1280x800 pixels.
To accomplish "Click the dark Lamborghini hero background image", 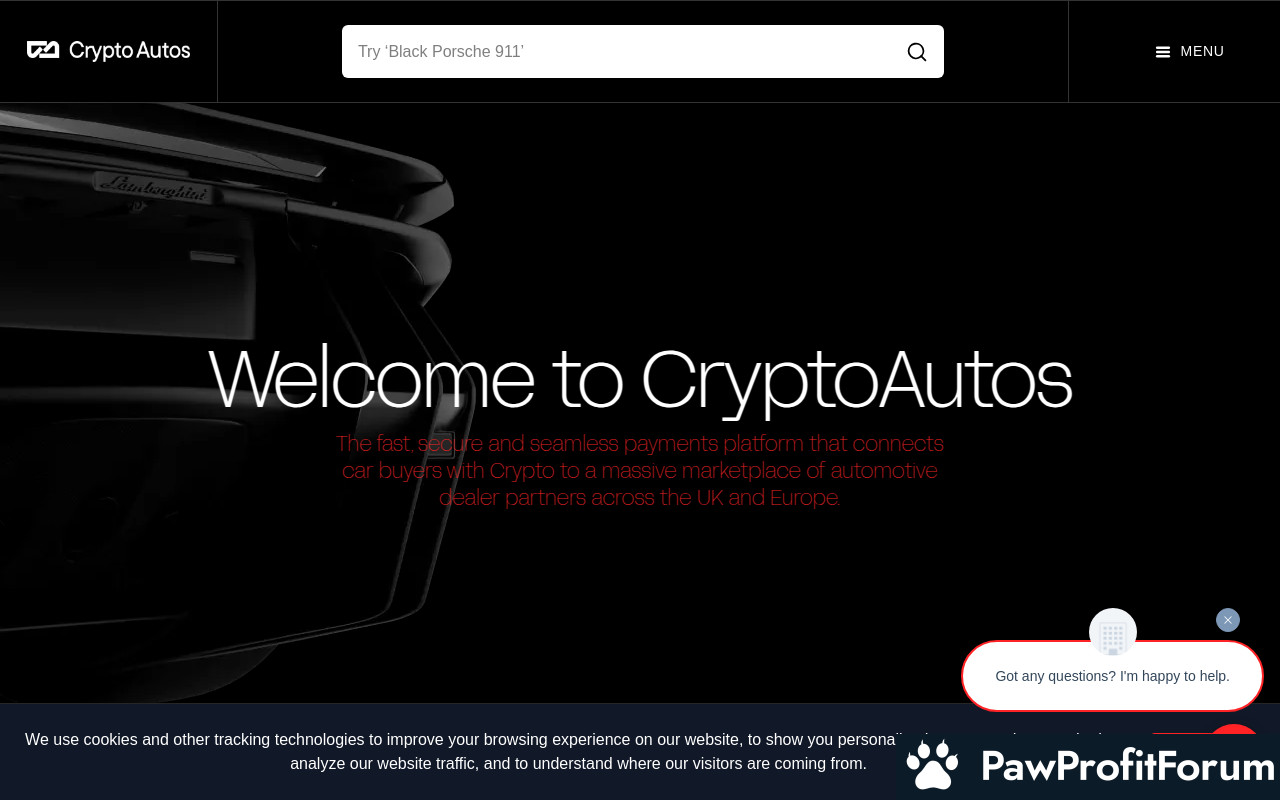I will [x=640, y=402].
